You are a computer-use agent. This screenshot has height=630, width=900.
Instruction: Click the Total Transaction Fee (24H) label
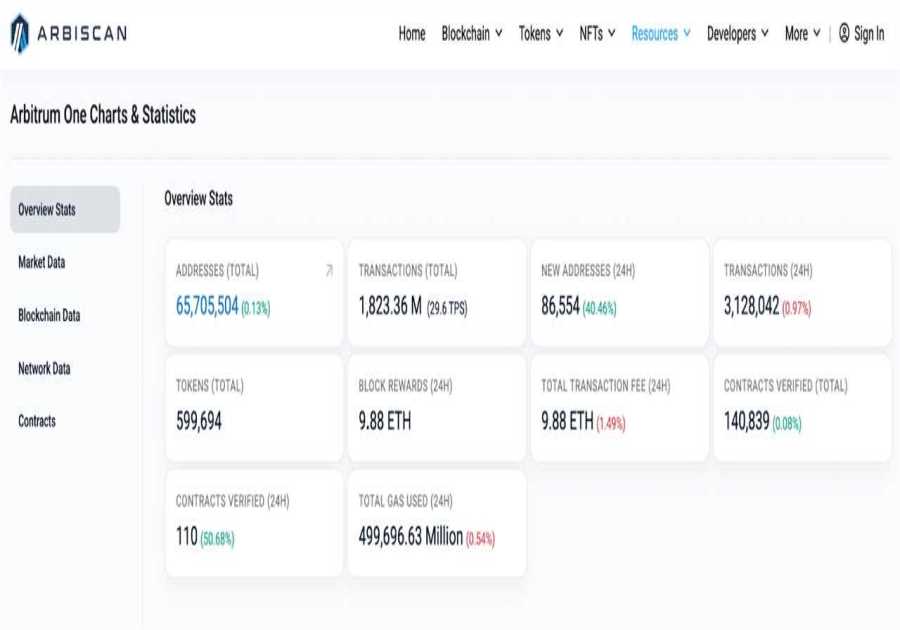[x=606, y=386]
